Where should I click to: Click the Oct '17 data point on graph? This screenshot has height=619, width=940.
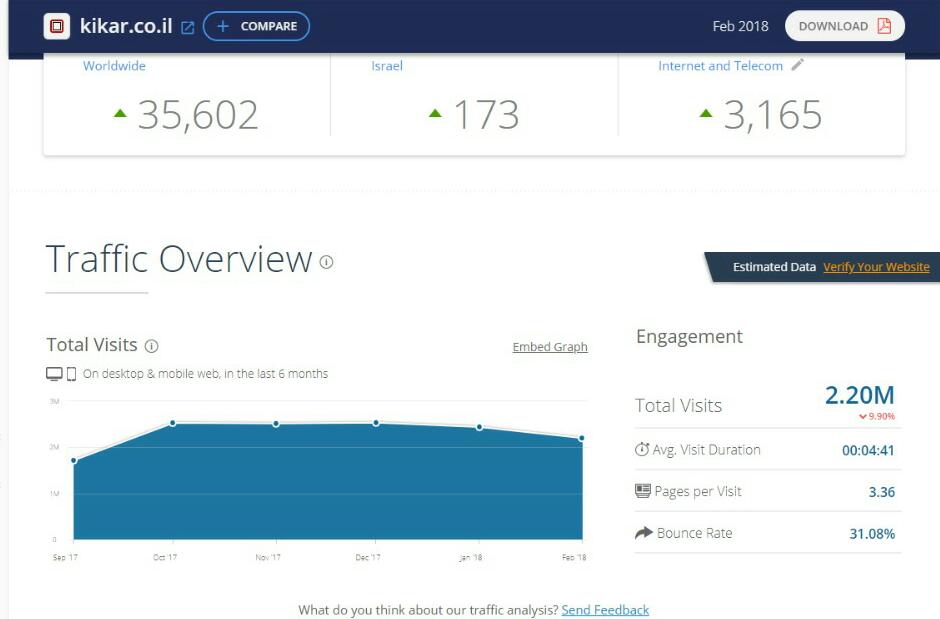173,423
